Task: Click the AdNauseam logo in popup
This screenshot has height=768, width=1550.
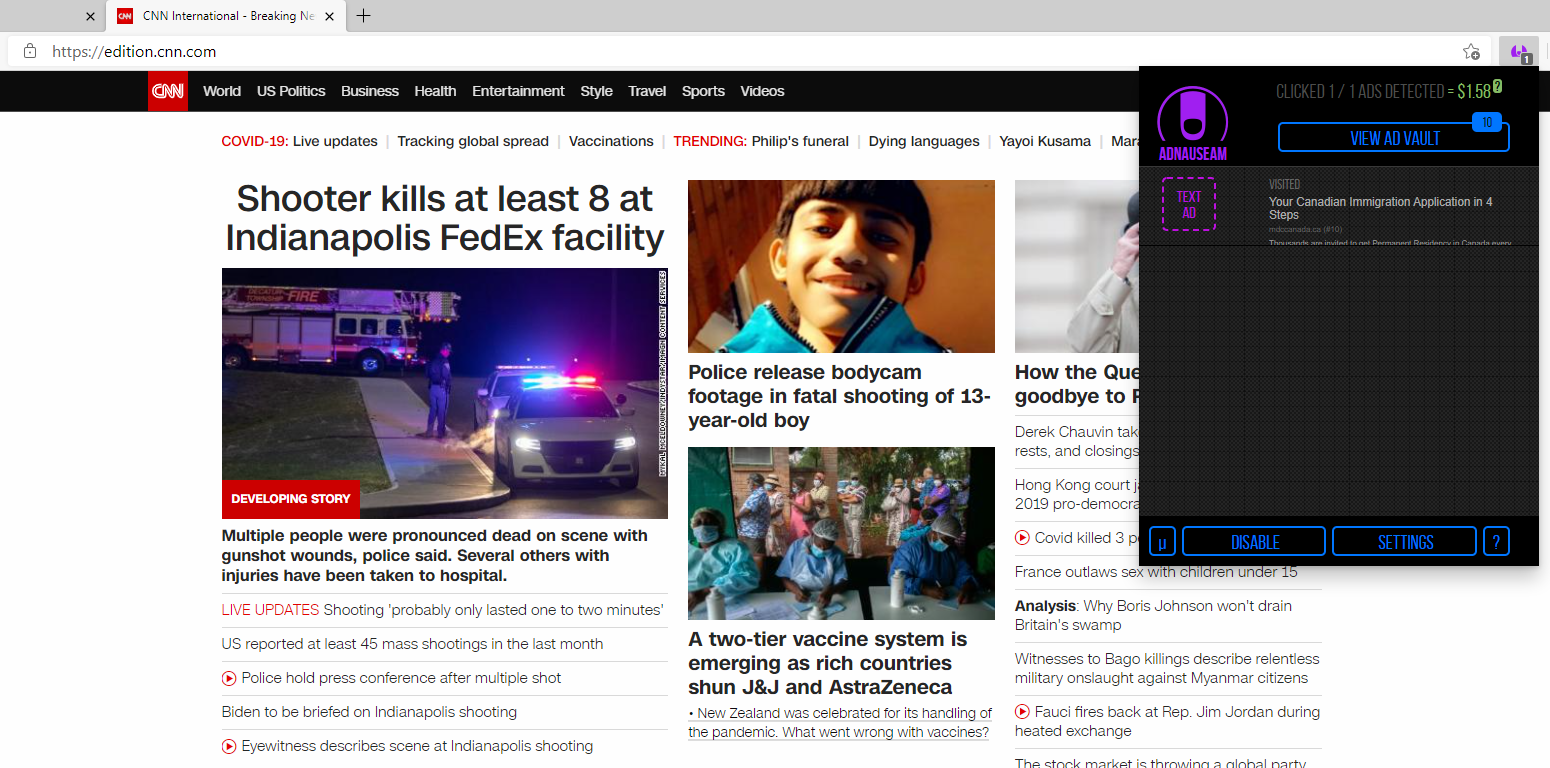Action: coord(1192,124)
